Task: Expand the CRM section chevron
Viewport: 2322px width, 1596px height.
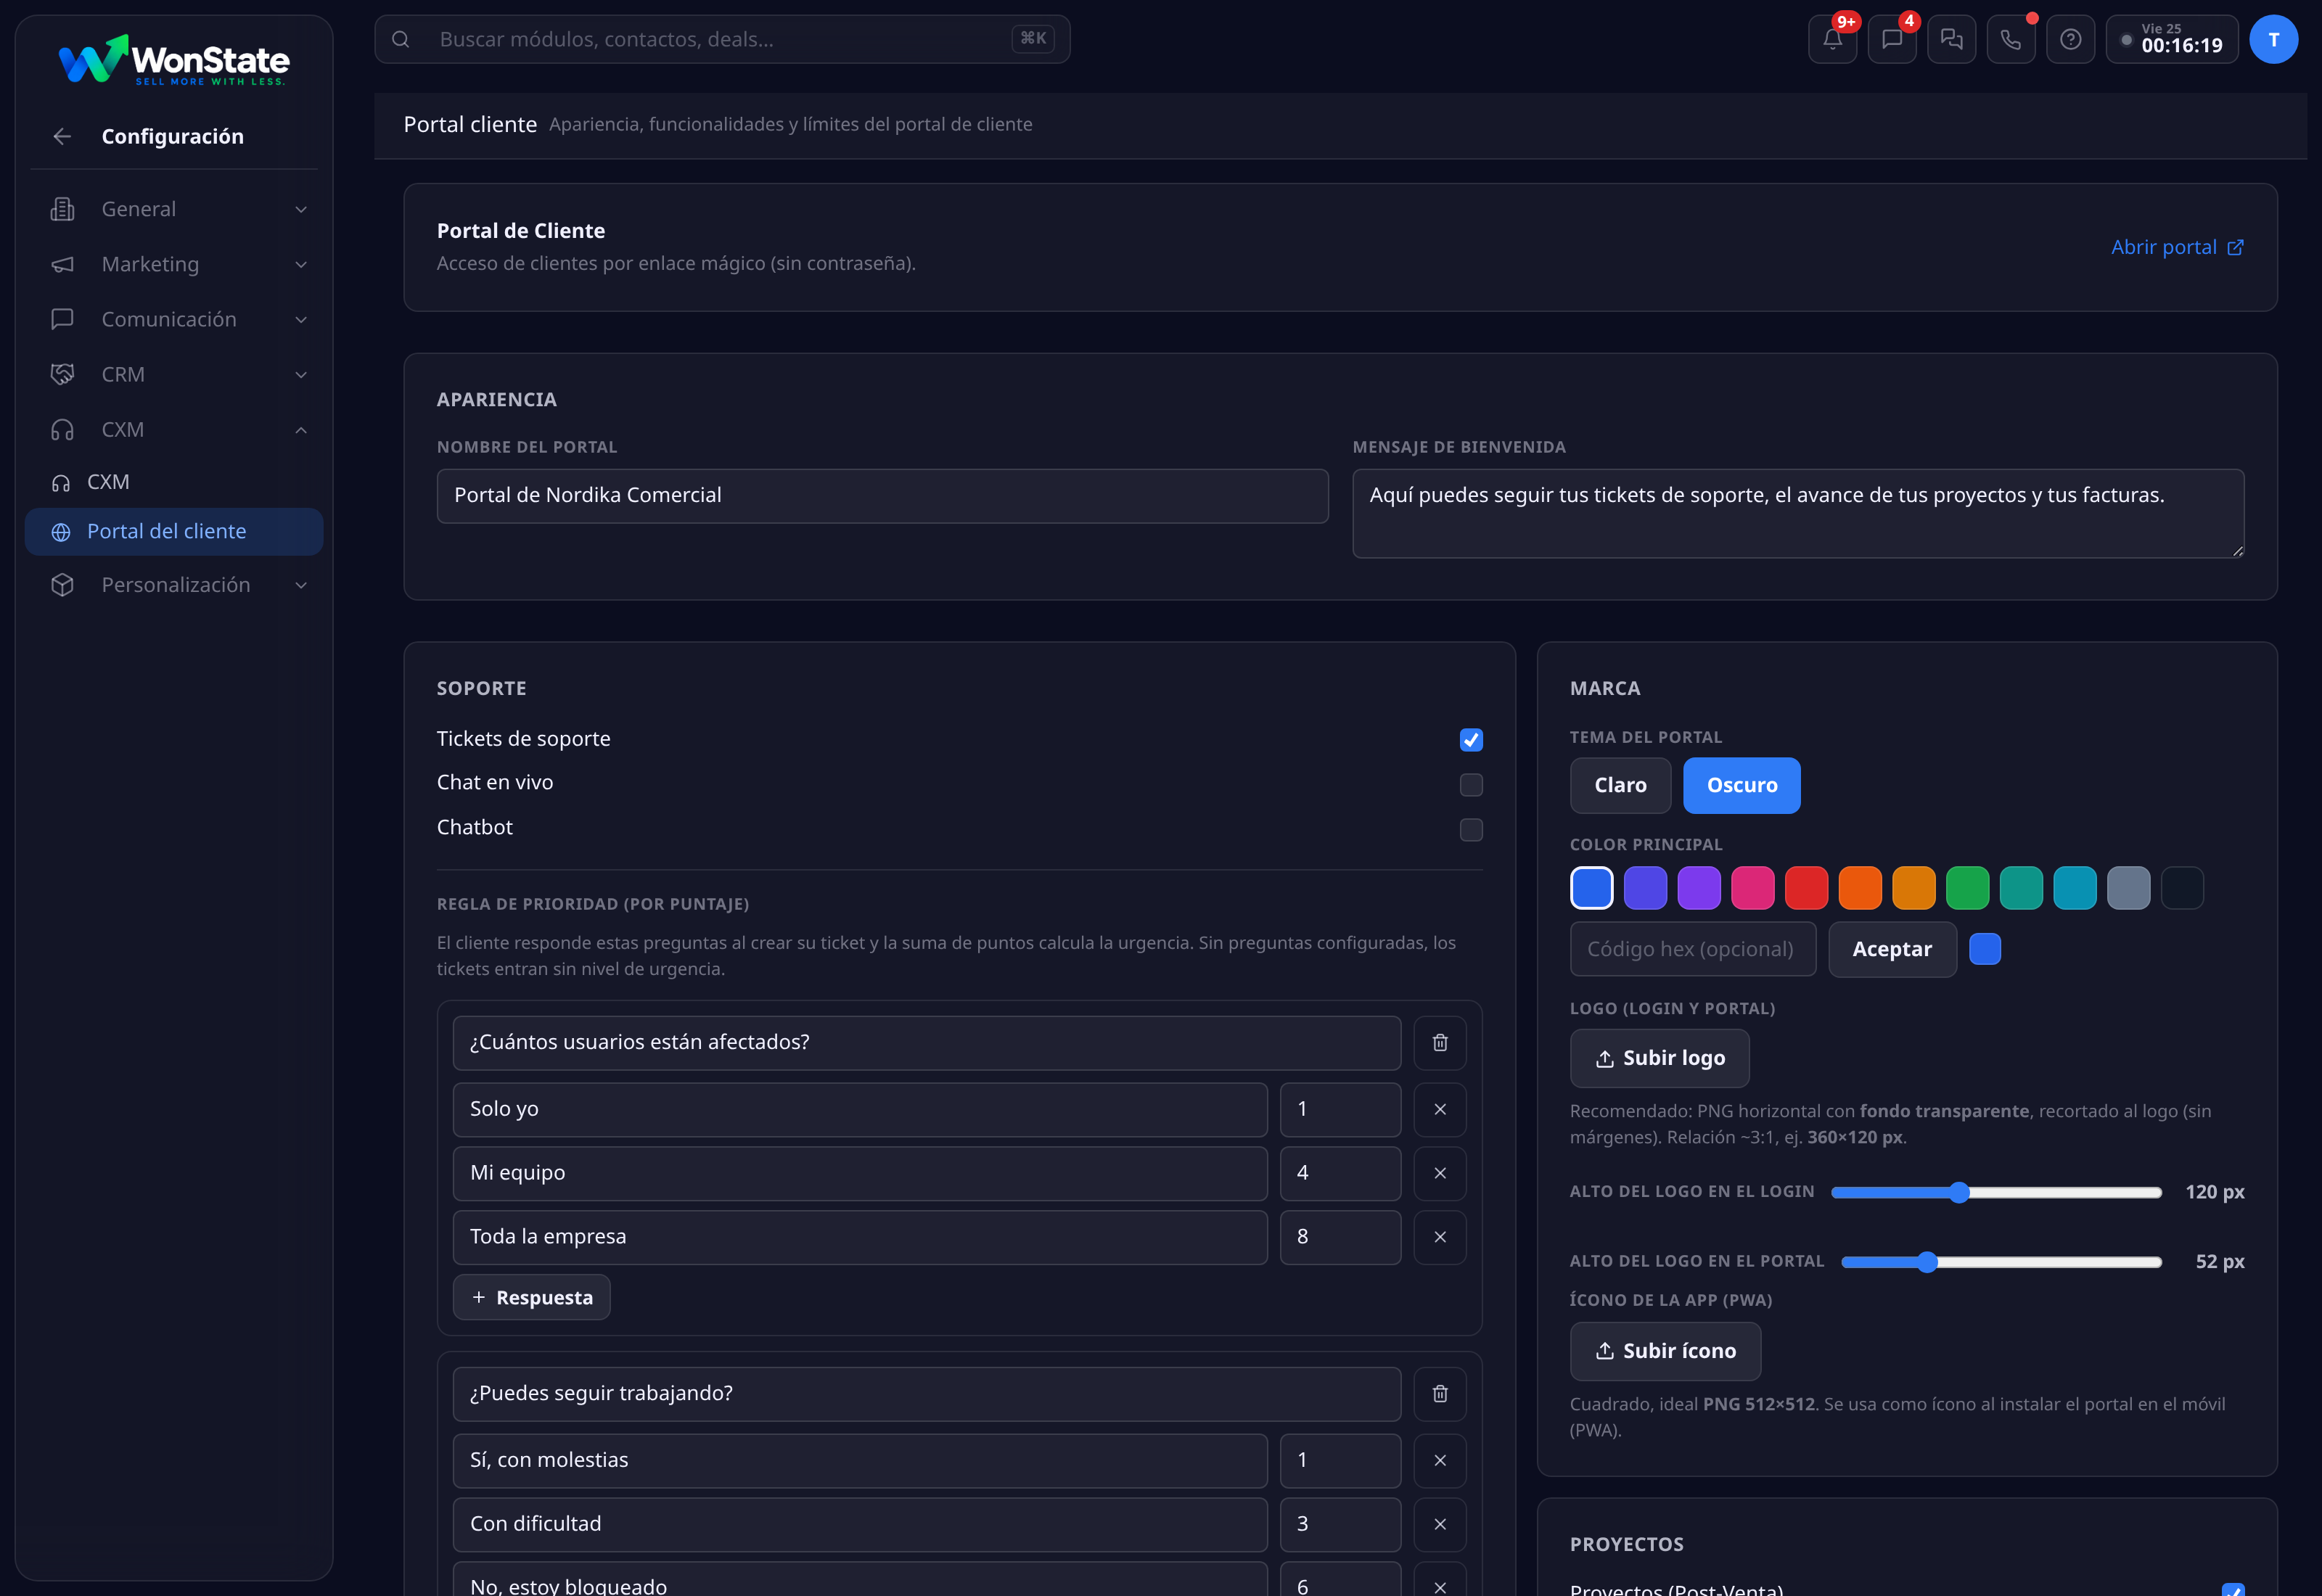Action: [301, 374]
